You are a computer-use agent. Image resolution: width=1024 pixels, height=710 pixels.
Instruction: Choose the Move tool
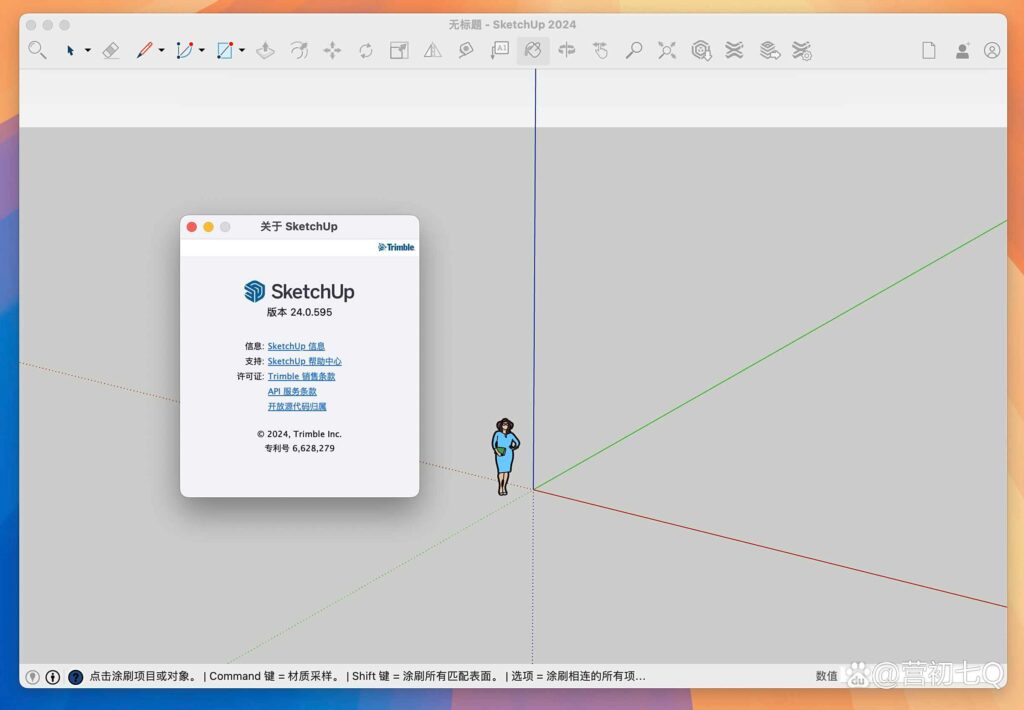click(332, 50)
